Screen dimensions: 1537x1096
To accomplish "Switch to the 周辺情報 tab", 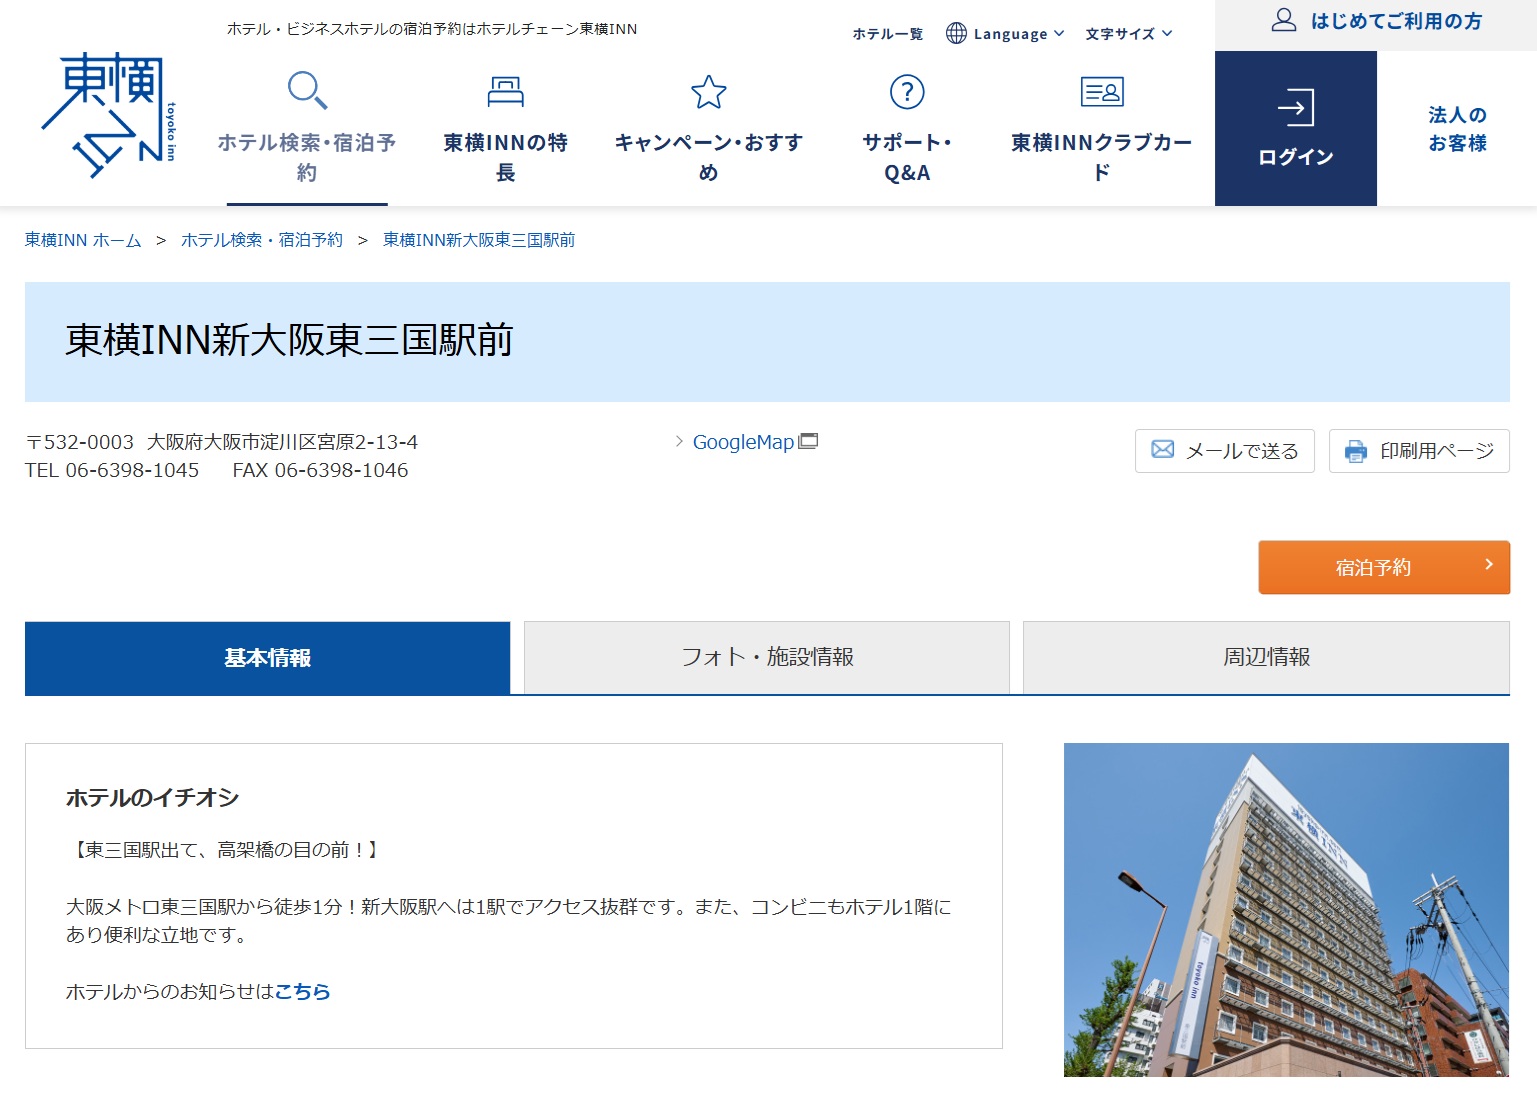I will tap(1266, 657).
